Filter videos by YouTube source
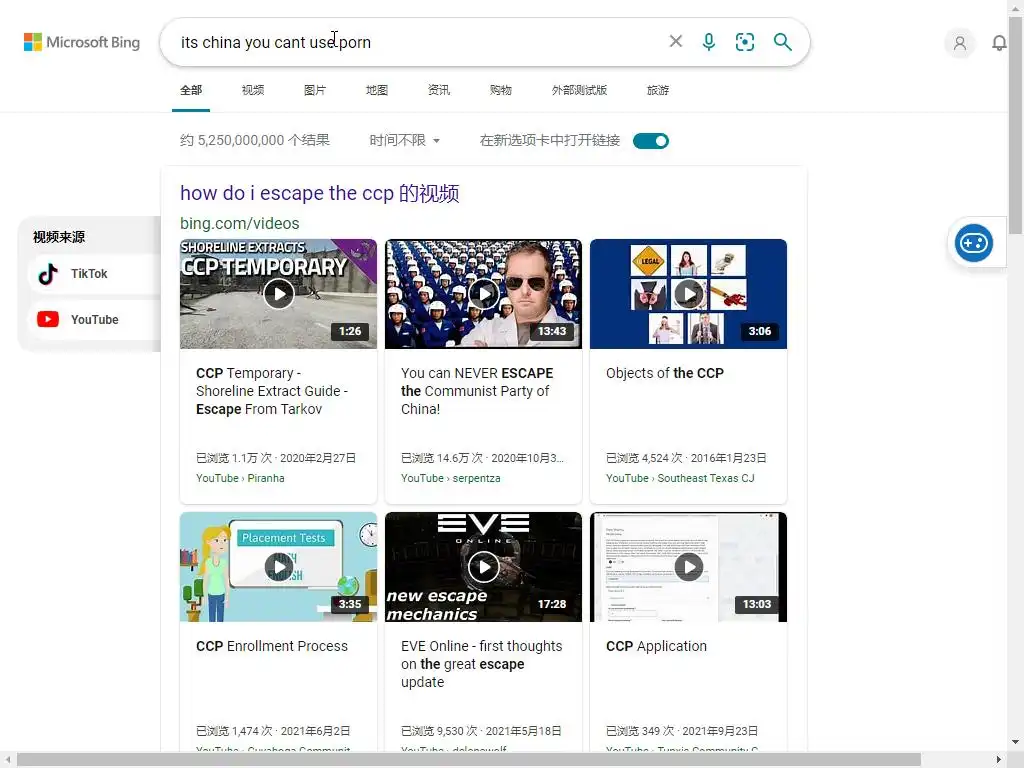The width and height of the screenshot is (1024, 768). point(95,319)
